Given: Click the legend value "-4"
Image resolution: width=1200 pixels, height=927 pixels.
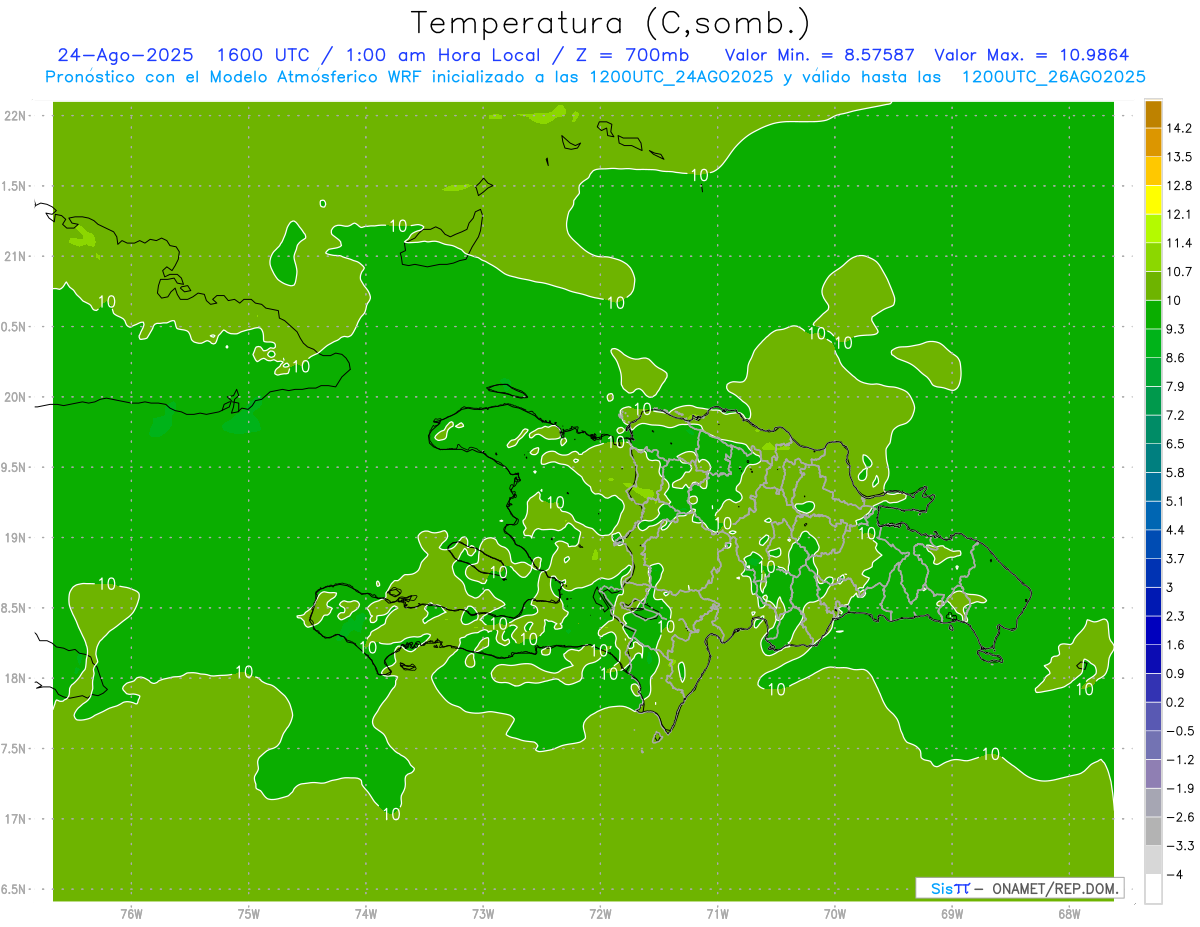Looking at the screenshot, I should pyautogui.click(x=1174, y=874).
